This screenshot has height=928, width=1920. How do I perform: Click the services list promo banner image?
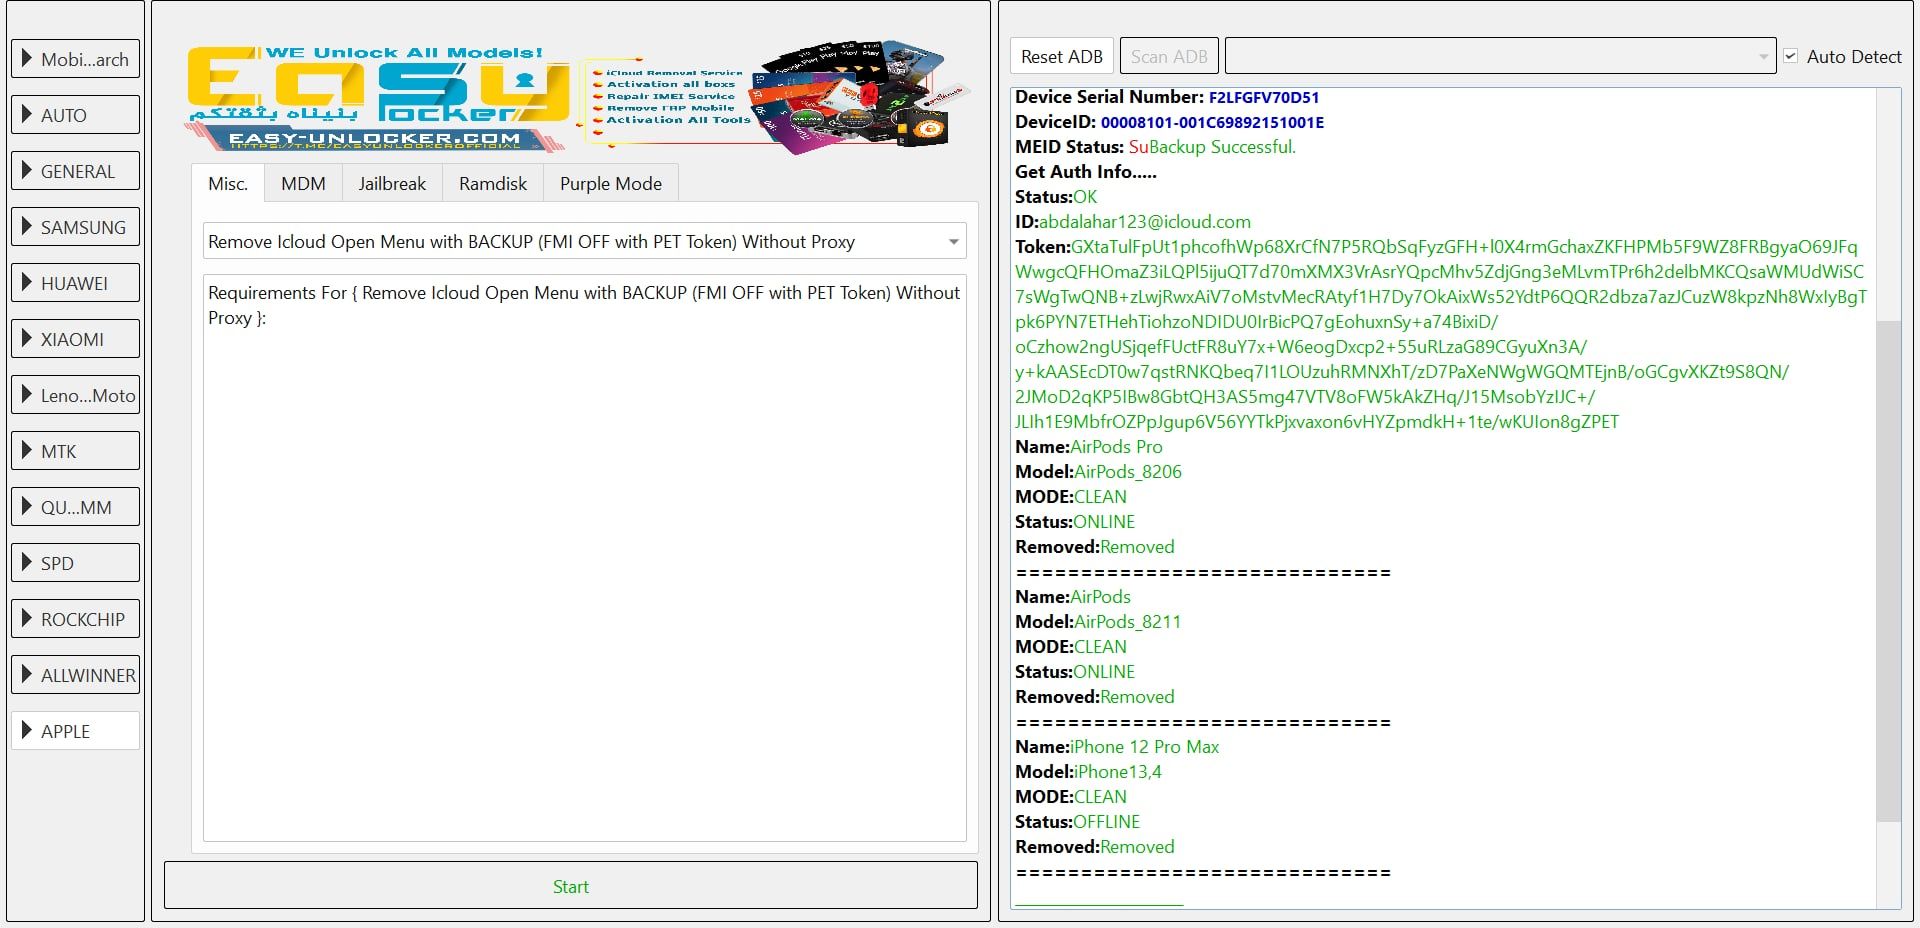pos(775,98)
